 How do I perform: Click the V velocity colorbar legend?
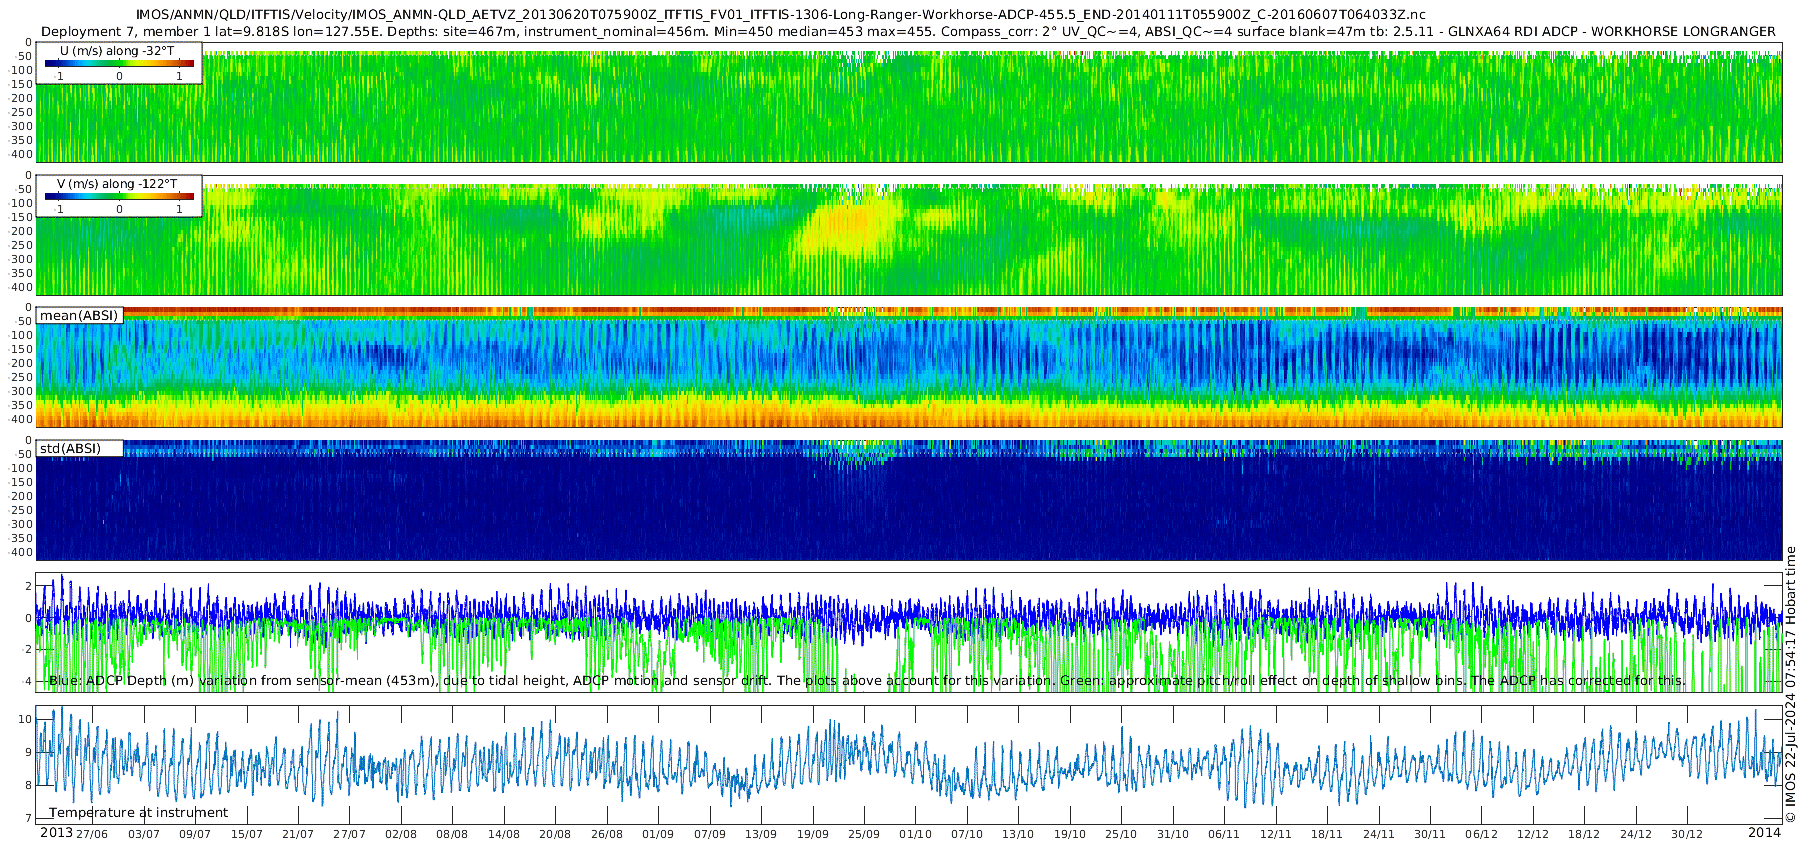point(119,196)
